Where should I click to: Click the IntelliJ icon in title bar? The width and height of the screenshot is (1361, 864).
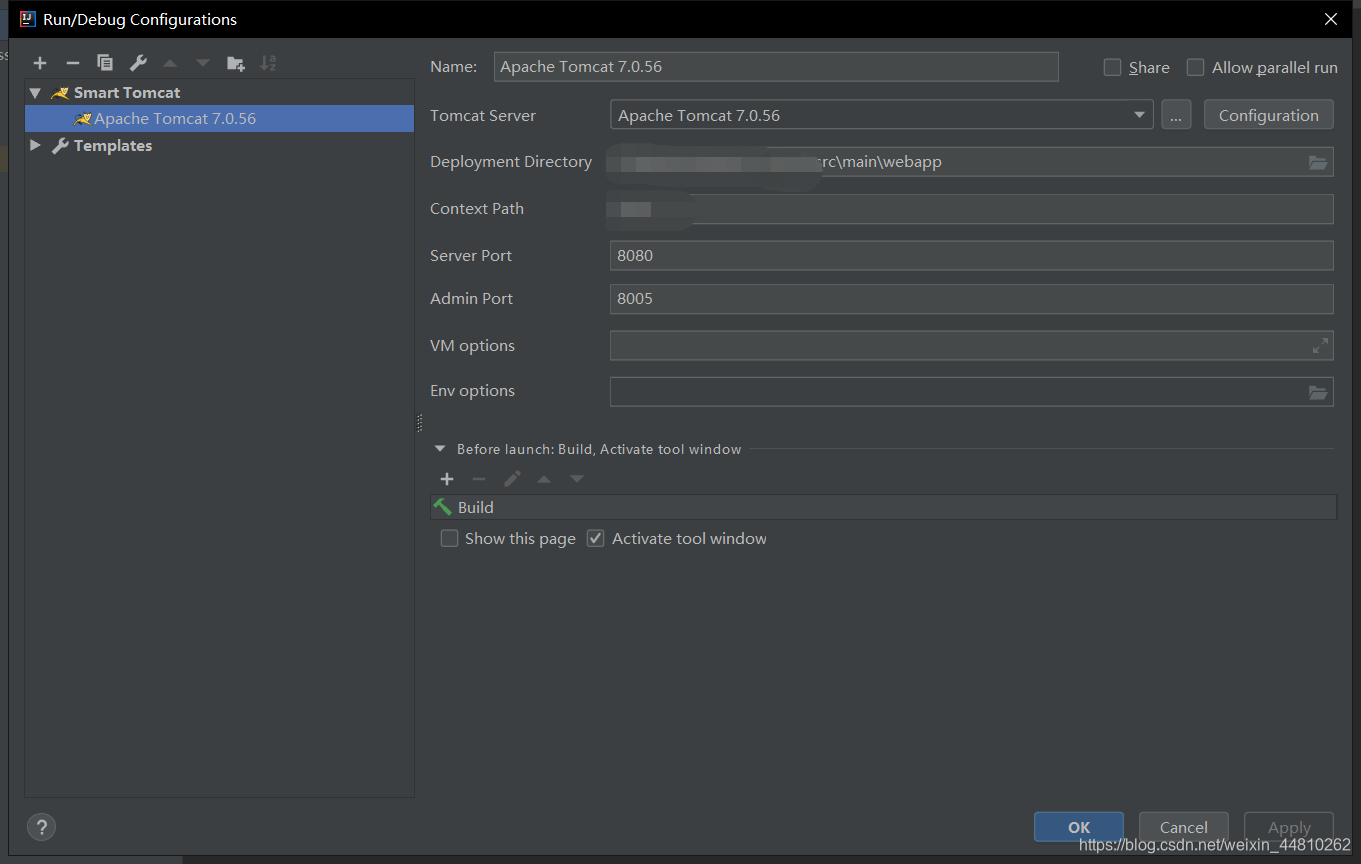coord(28,19)
